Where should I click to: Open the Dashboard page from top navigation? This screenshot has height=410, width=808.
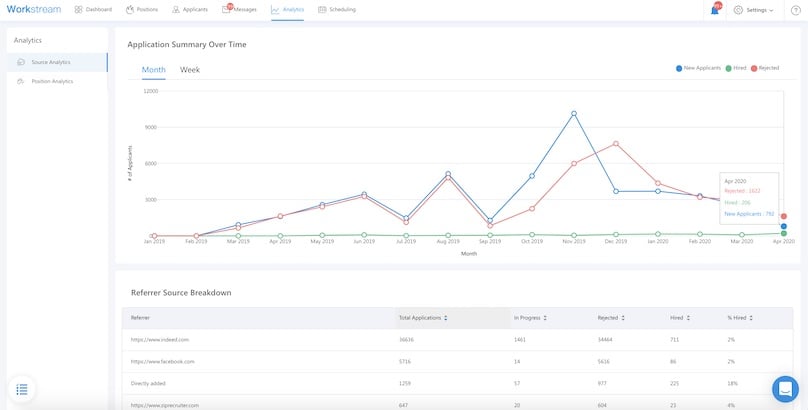click(93, 9)
